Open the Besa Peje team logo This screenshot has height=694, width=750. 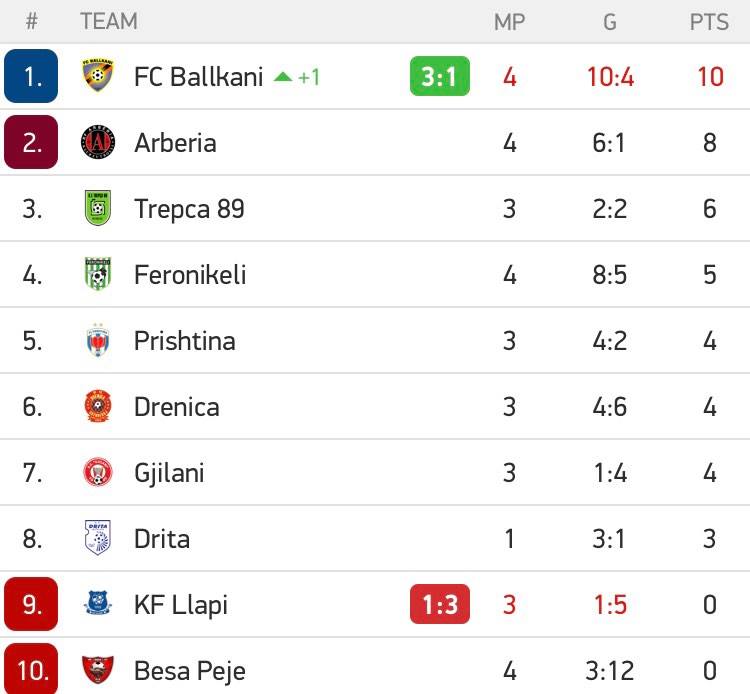(98, 670)
